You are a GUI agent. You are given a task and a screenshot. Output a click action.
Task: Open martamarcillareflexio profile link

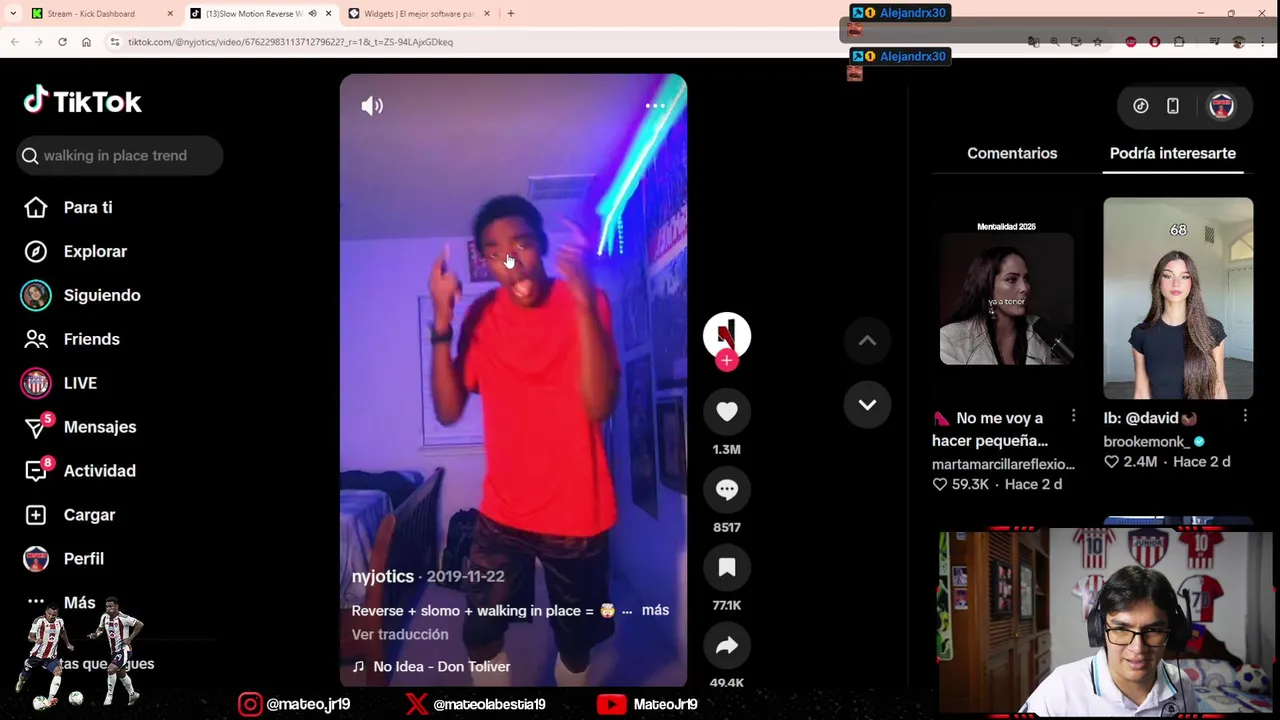pyautogui.click(x=1003, y=464)
